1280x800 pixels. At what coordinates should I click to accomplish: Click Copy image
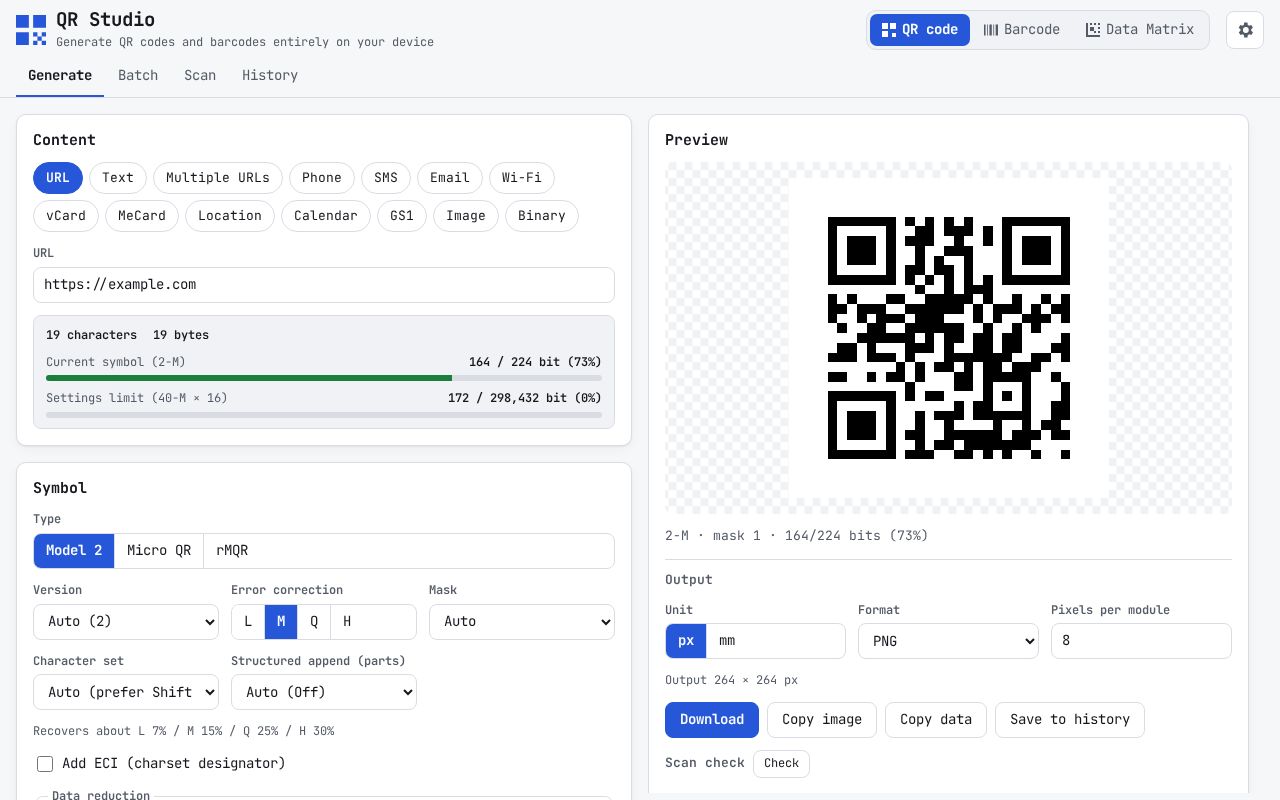[x=822, y=720]
